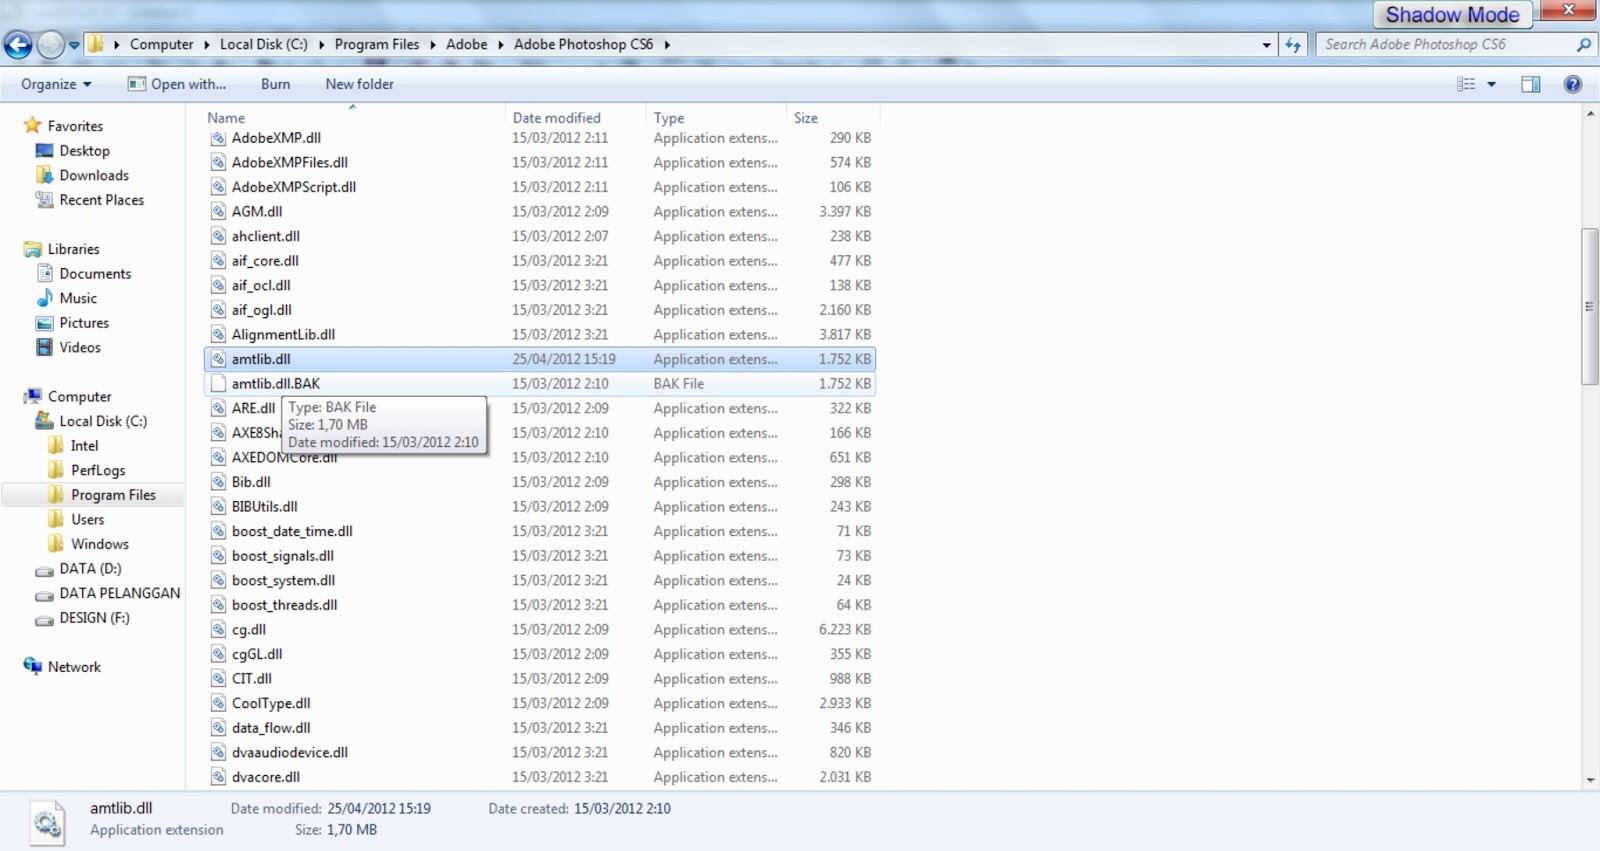Refresh the Adobe Photoshop CS6 folder
This screenshot has width=1600, height=851.
click(x=1293, y=45)
